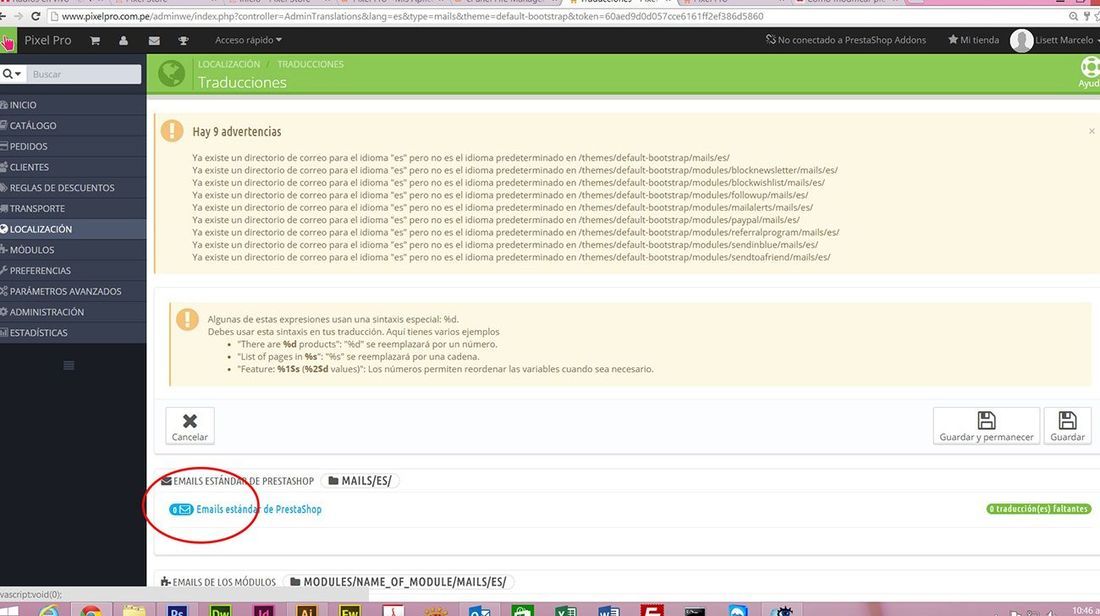Click the Pixel Pro shop name

click(48, 40)
